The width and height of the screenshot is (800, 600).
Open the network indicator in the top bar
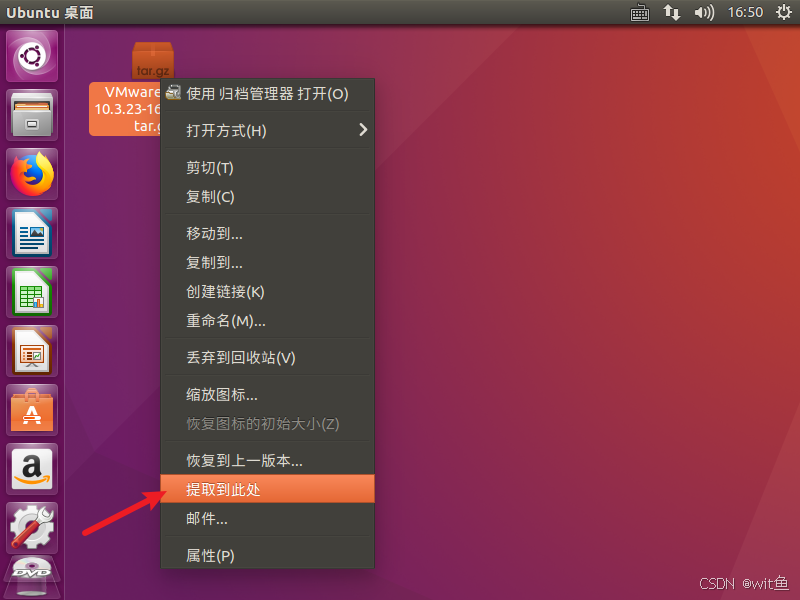coord(671,13)
